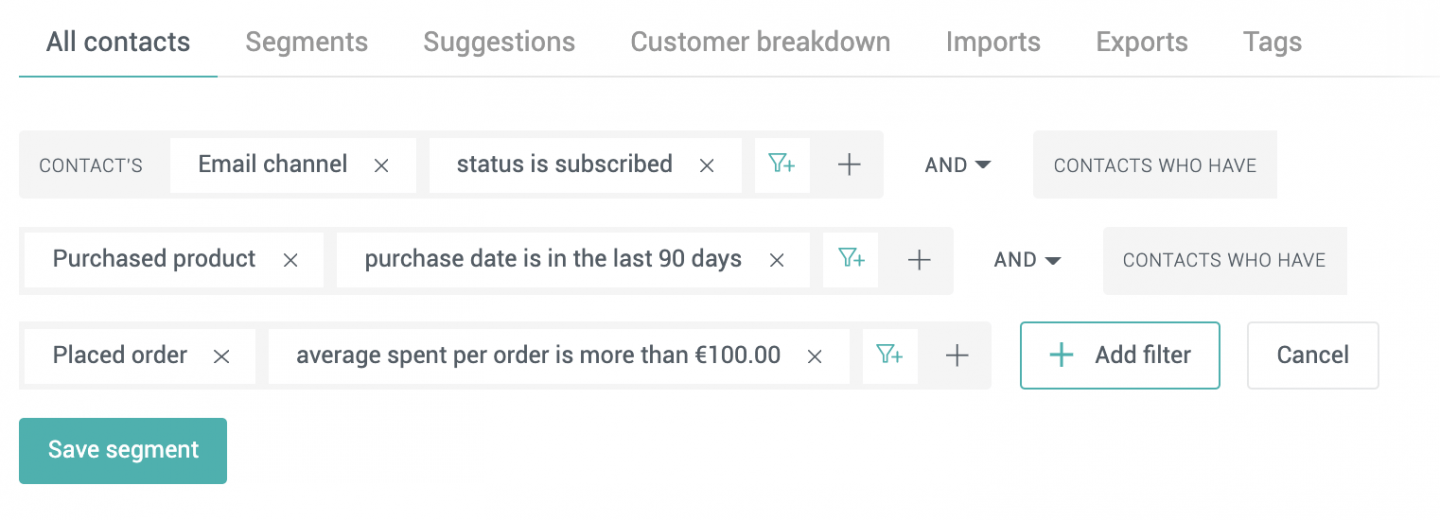
Task: Click plus icon in Purchased product row
Action: pos(919,260)
